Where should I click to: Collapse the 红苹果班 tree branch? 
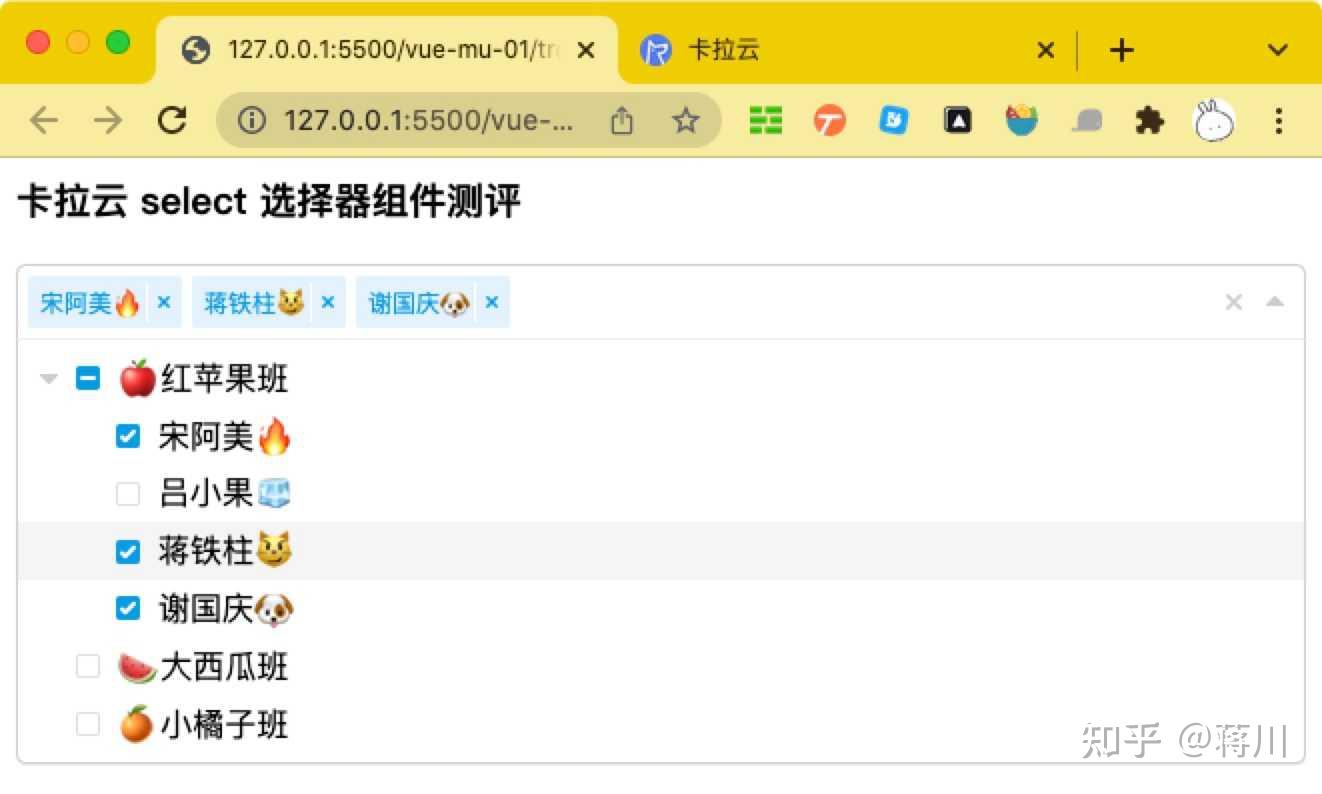click(x=48, y=378)
